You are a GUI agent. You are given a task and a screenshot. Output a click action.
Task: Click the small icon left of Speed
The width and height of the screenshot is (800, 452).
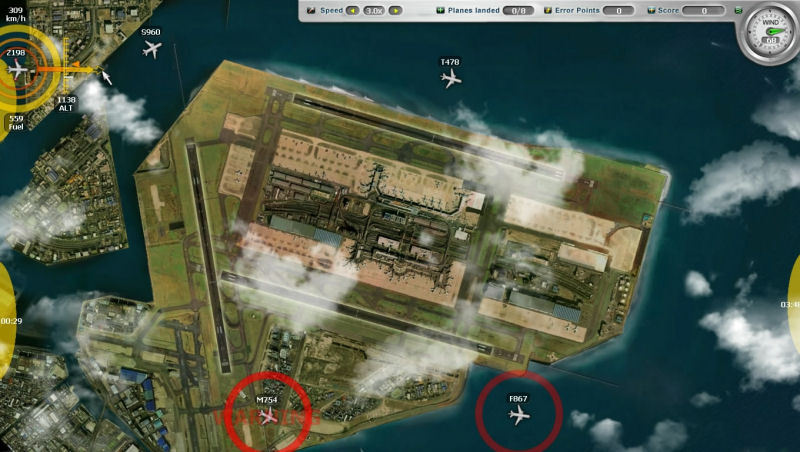(x=311, y=10)
